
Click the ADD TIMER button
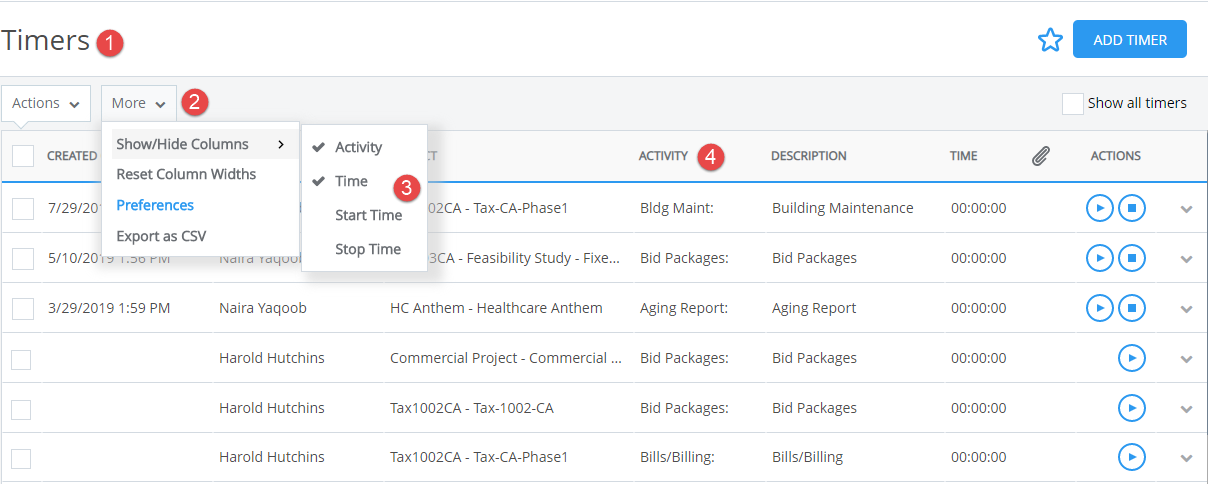click(x=1129, y=40)
